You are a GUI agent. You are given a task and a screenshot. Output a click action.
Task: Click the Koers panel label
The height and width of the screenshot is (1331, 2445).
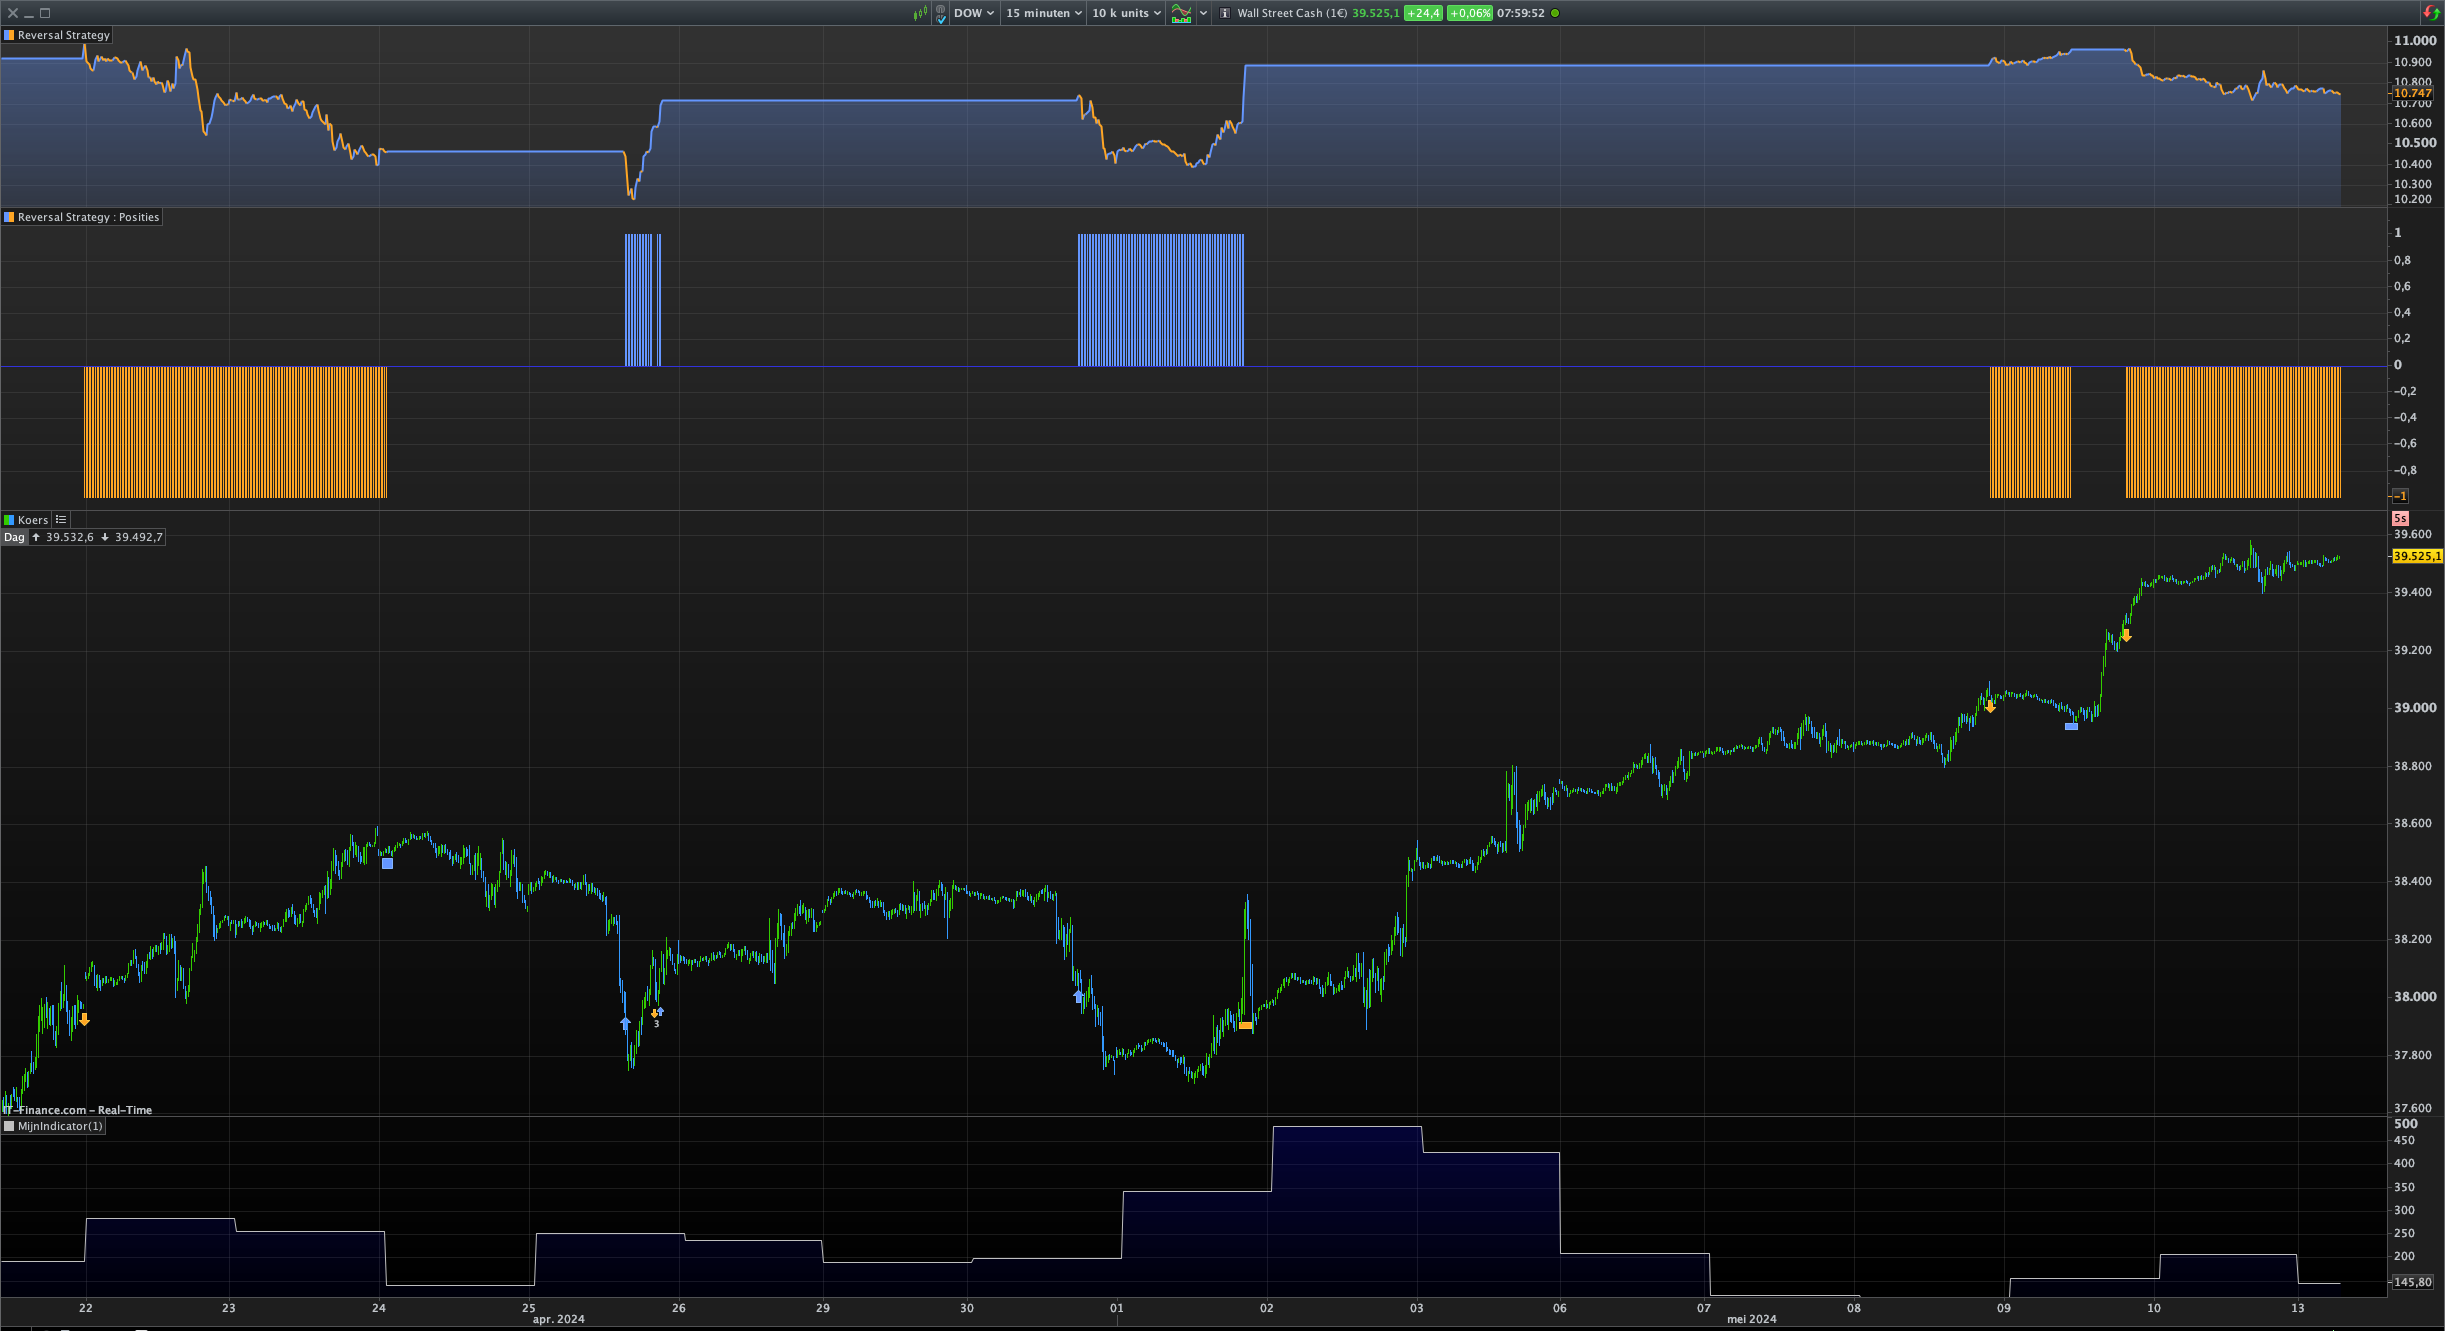pyautogui.click(x=32, y=520)
